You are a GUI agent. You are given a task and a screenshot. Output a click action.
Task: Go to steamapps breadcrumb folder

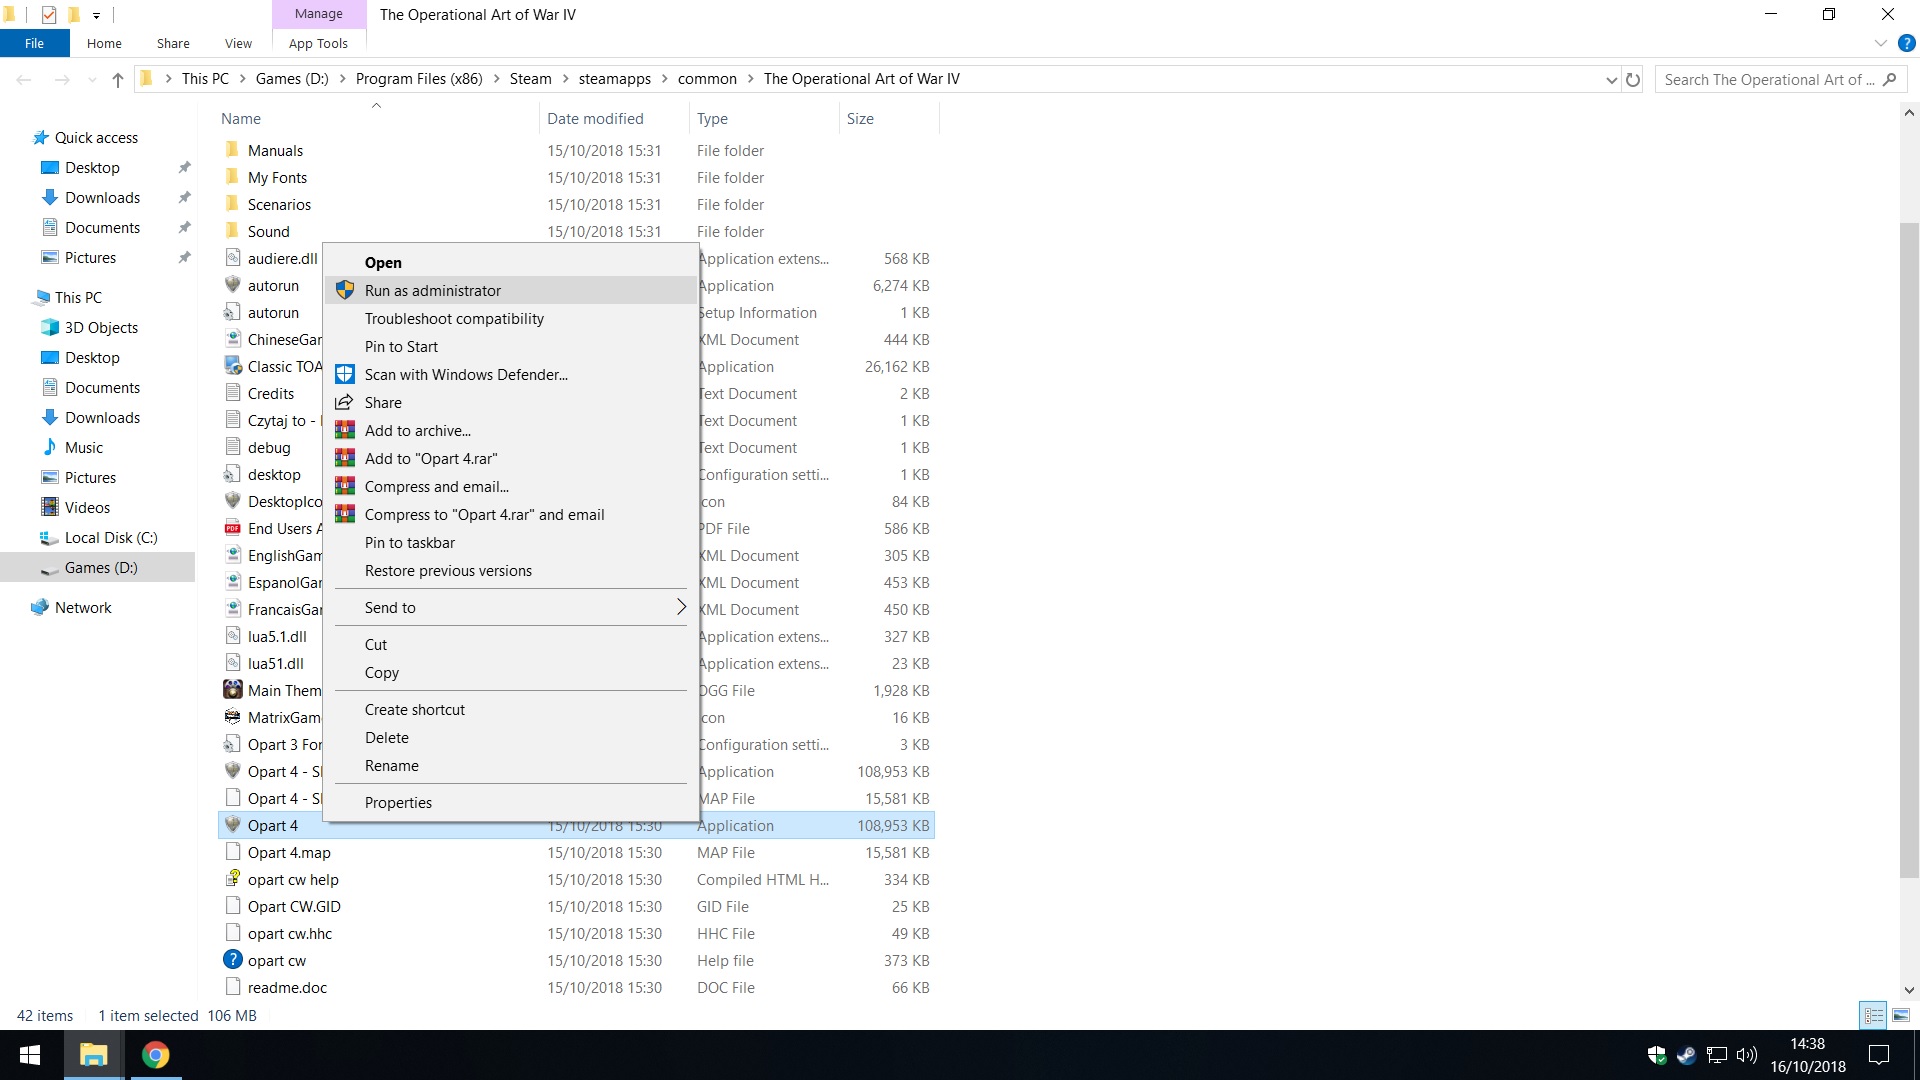pos(614,79)
